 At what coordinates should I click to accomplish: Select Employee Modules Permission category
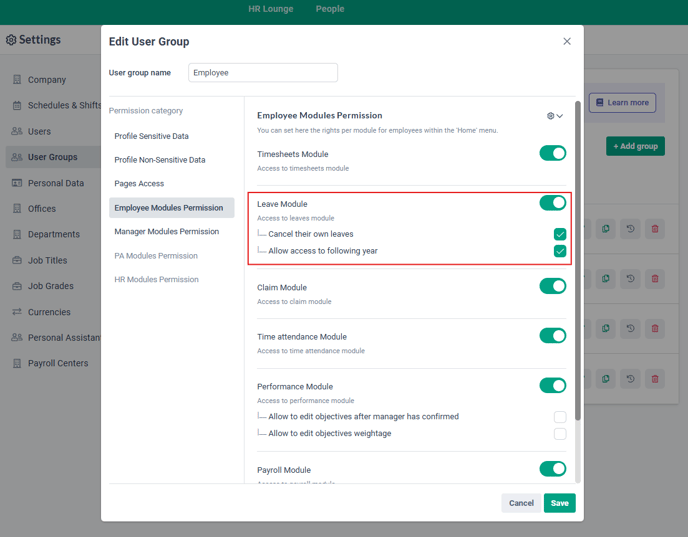172,208
